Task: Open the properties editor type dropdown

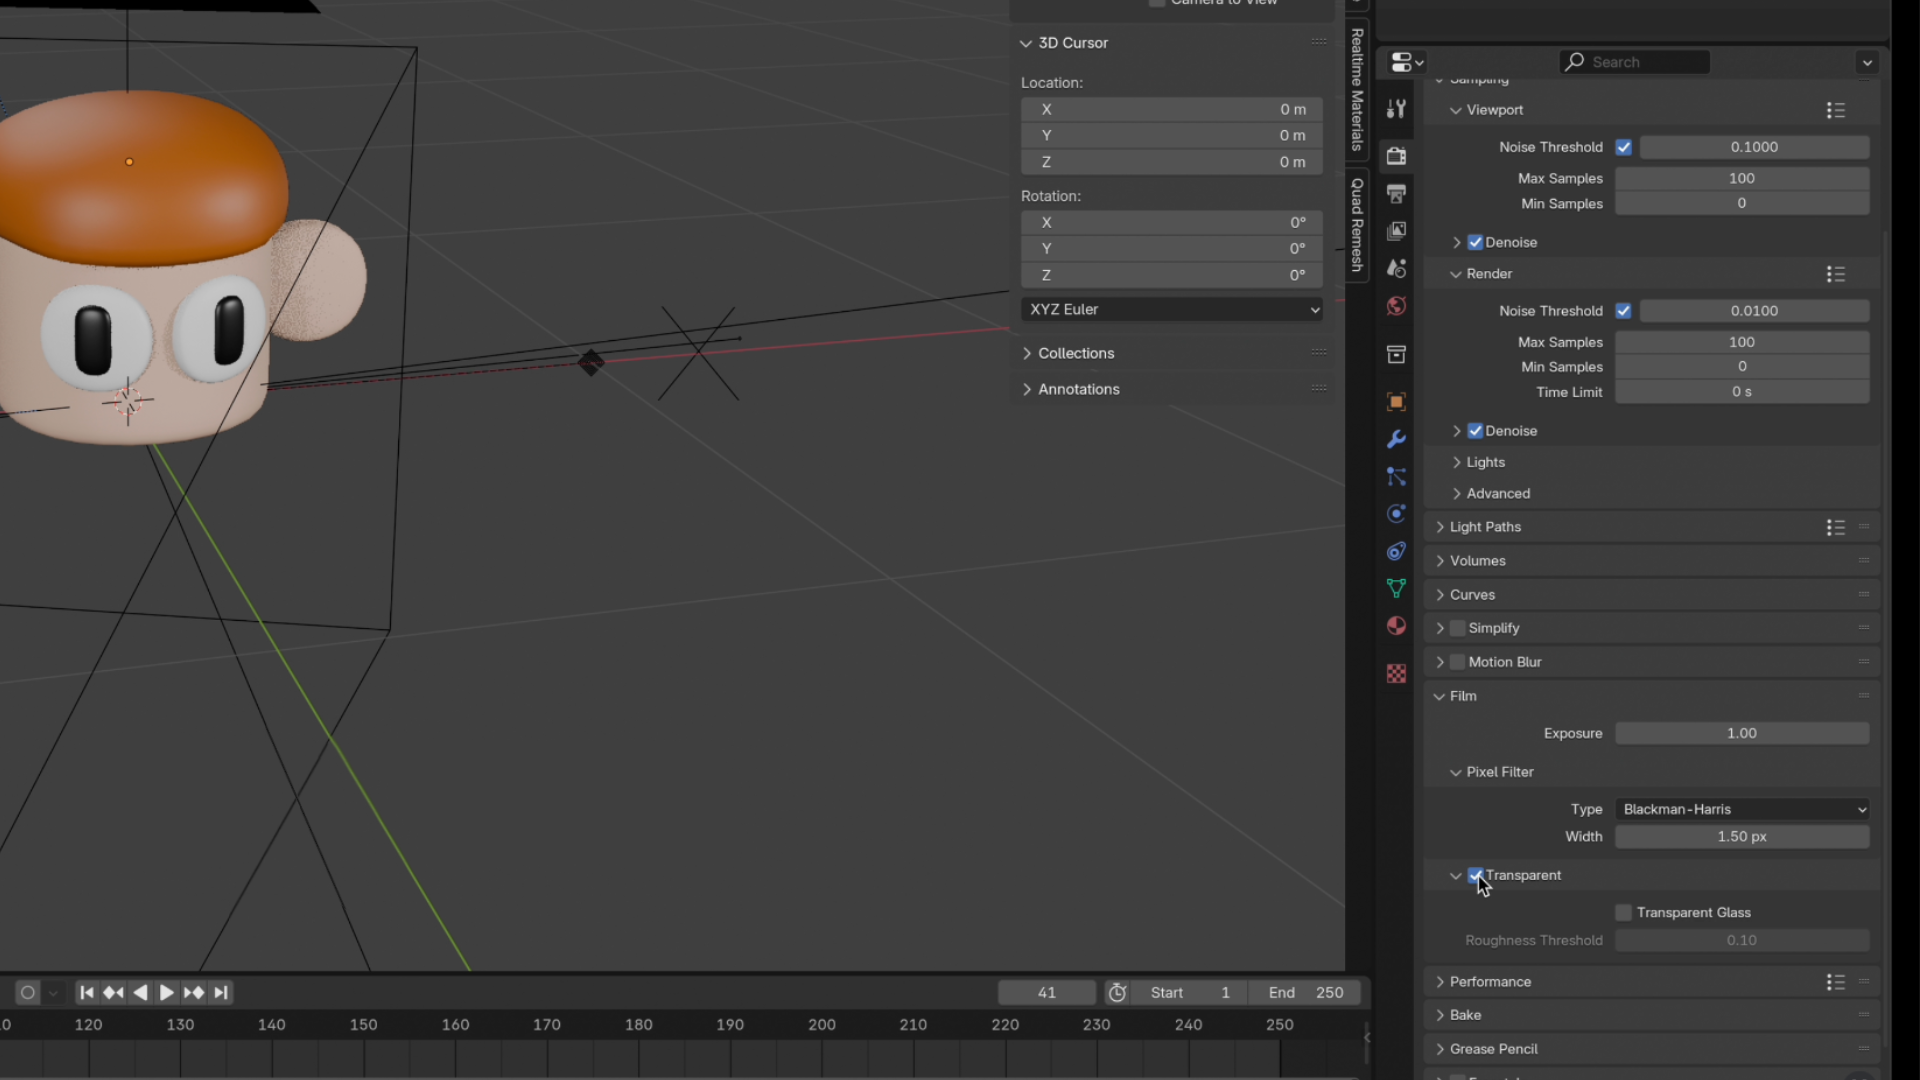Action: point(1406,62)
